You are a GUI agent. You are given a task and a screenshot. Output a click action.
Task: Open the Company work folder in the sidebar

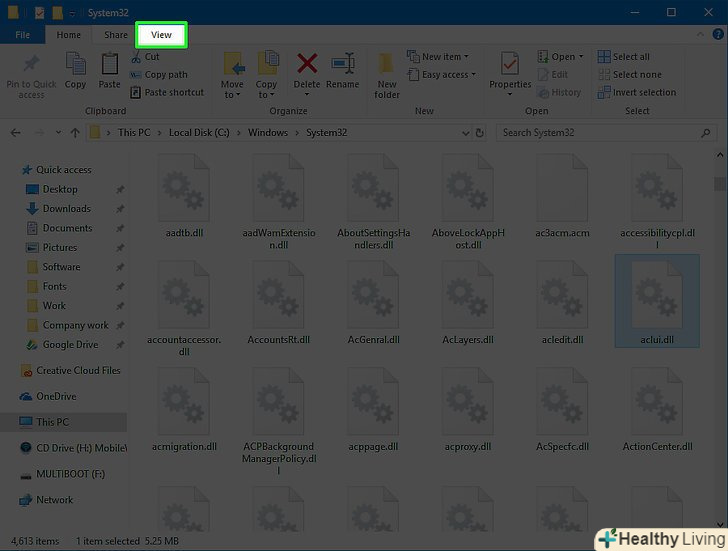tap(68, 325)
